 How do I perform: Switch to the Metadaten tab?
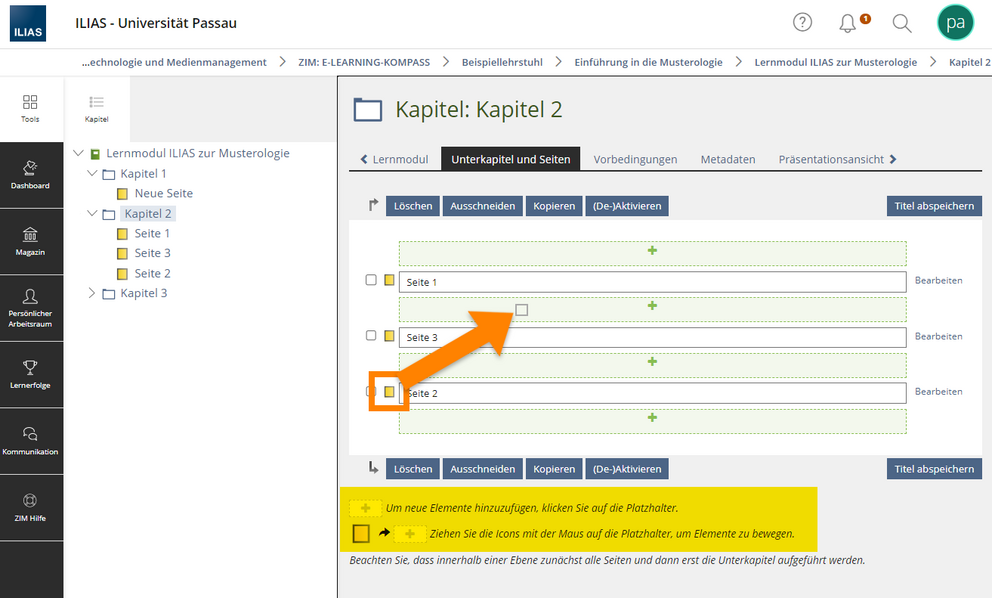pos(727,159)
